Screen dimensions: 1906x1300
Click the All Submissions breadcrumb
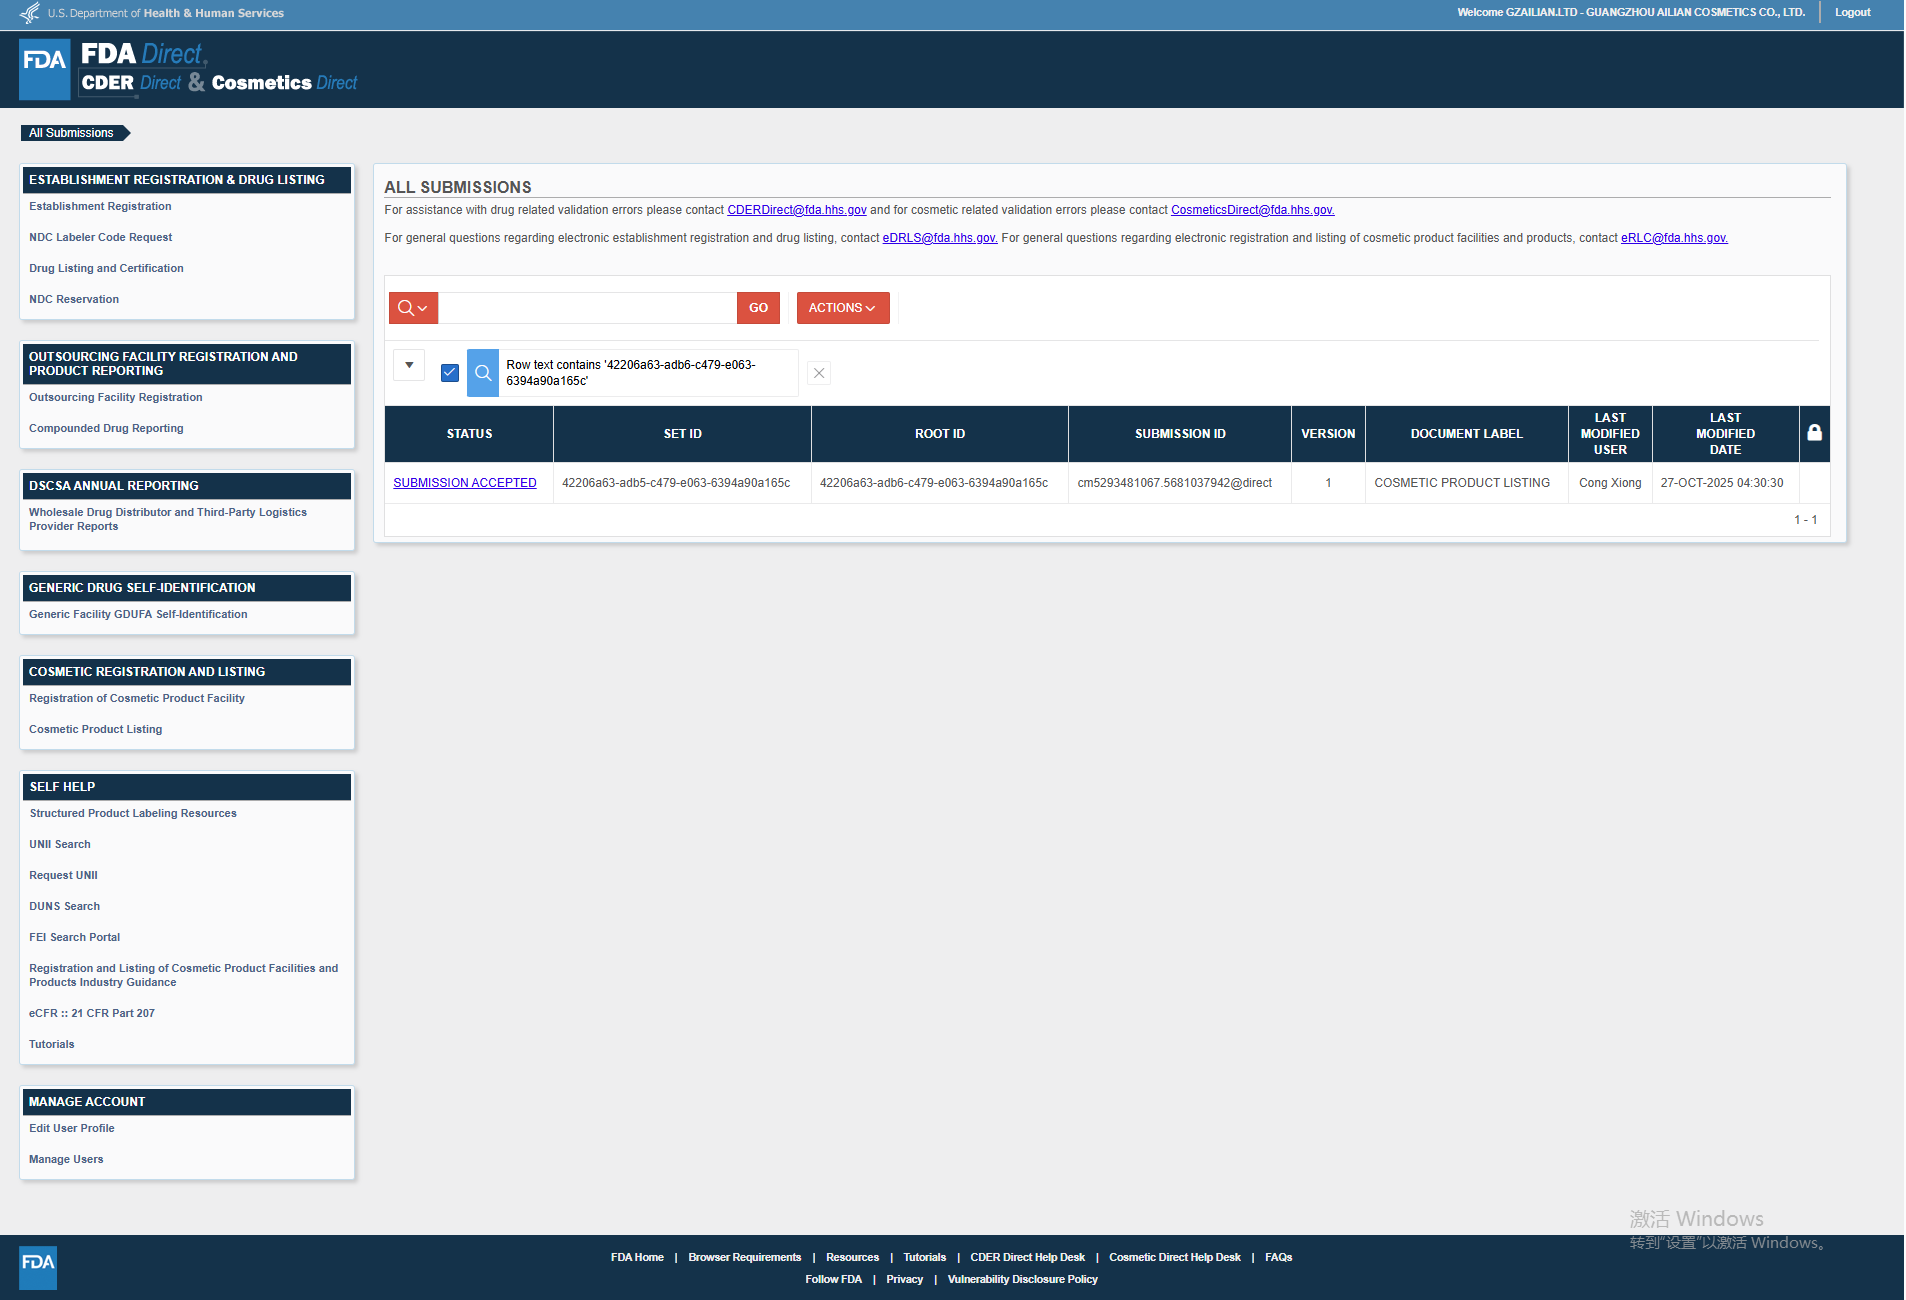pyautogui.click(x=72, y=133)
